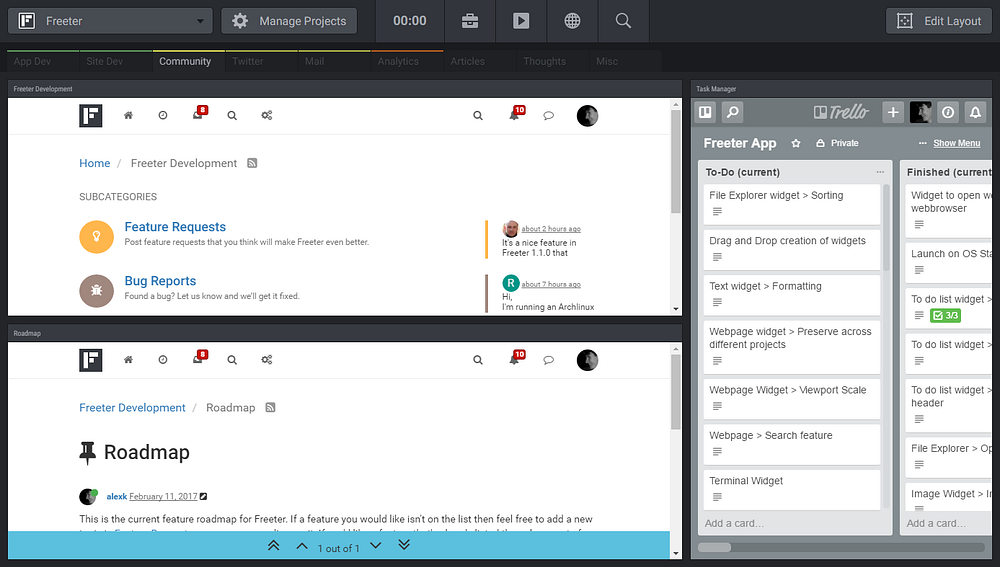The height and width of the screenshot is (567, 1000).
Task: Click home icon in Roadmap widget
Action: pyautogui.click(x=128, y=360)
